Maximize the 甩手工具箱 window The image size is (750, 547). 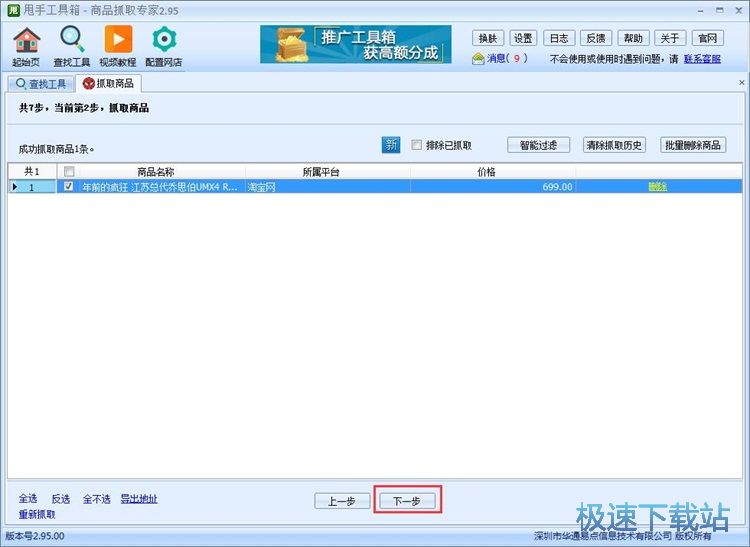point(719,10)
